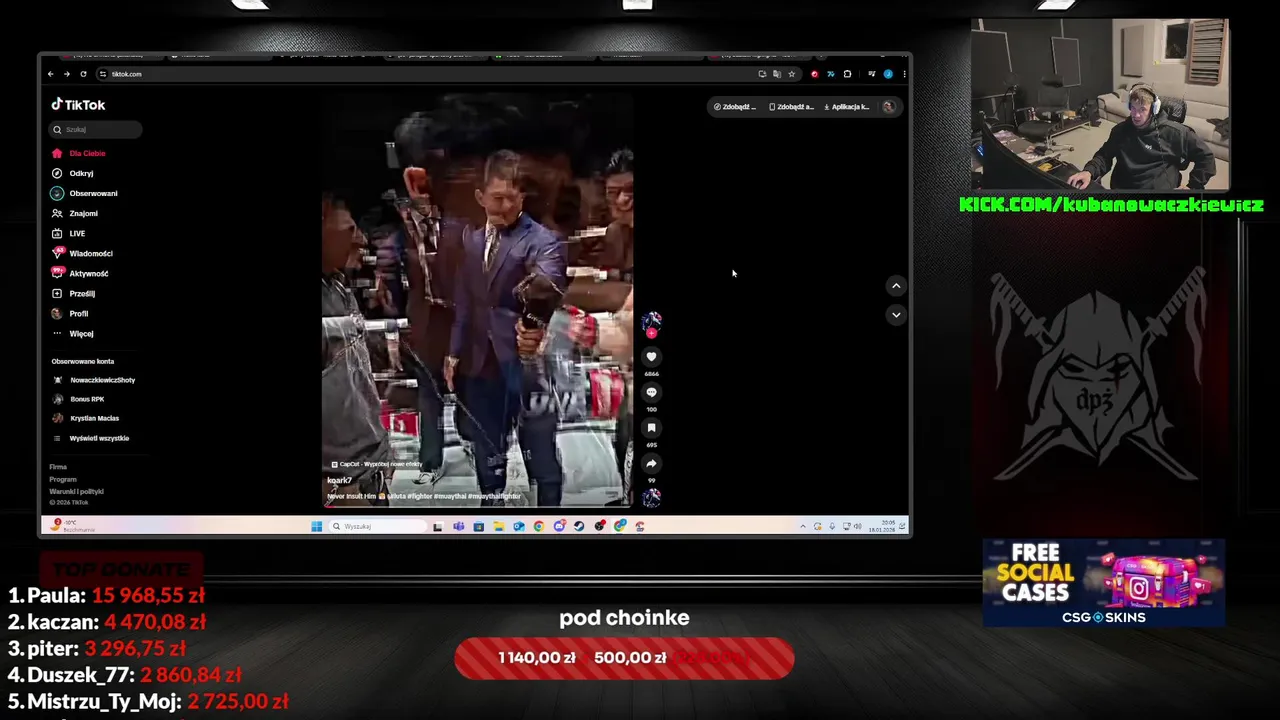Open the taskbar weather widget
This screenshot has height=720, width=1280.
click(73, 525)
